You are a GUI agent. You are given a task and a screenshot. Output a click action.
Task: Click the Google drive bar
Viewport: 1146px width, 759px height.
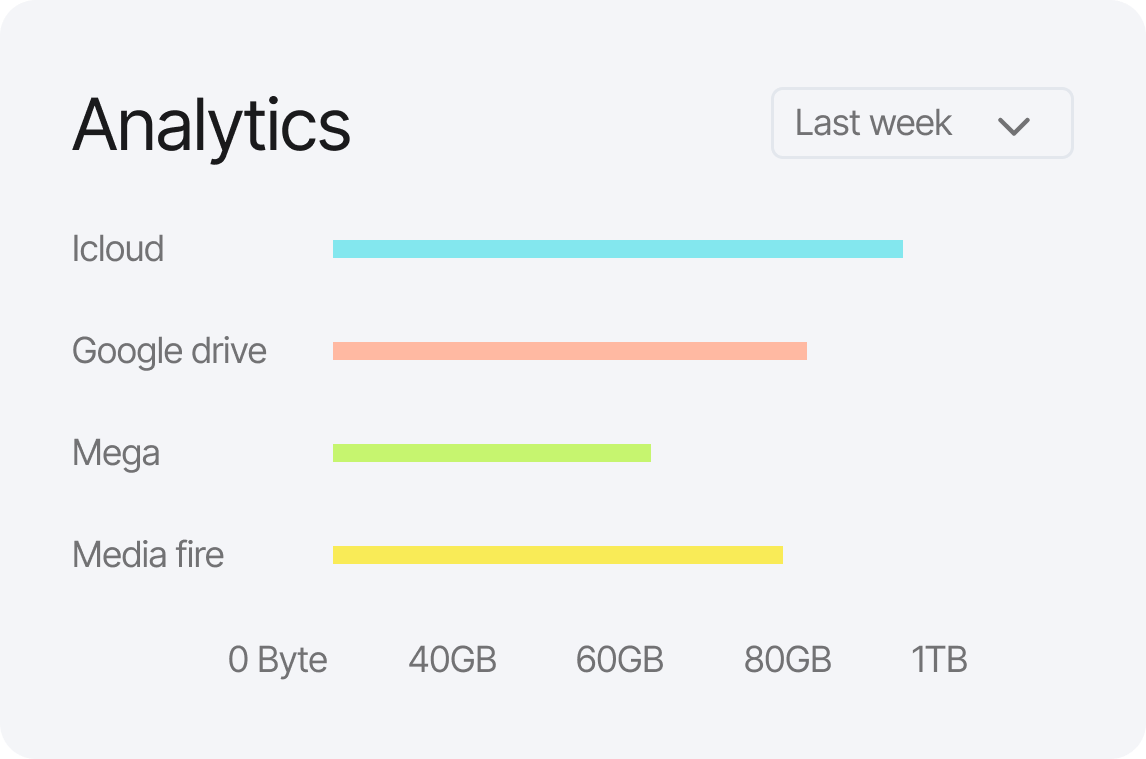coord(568,350)
